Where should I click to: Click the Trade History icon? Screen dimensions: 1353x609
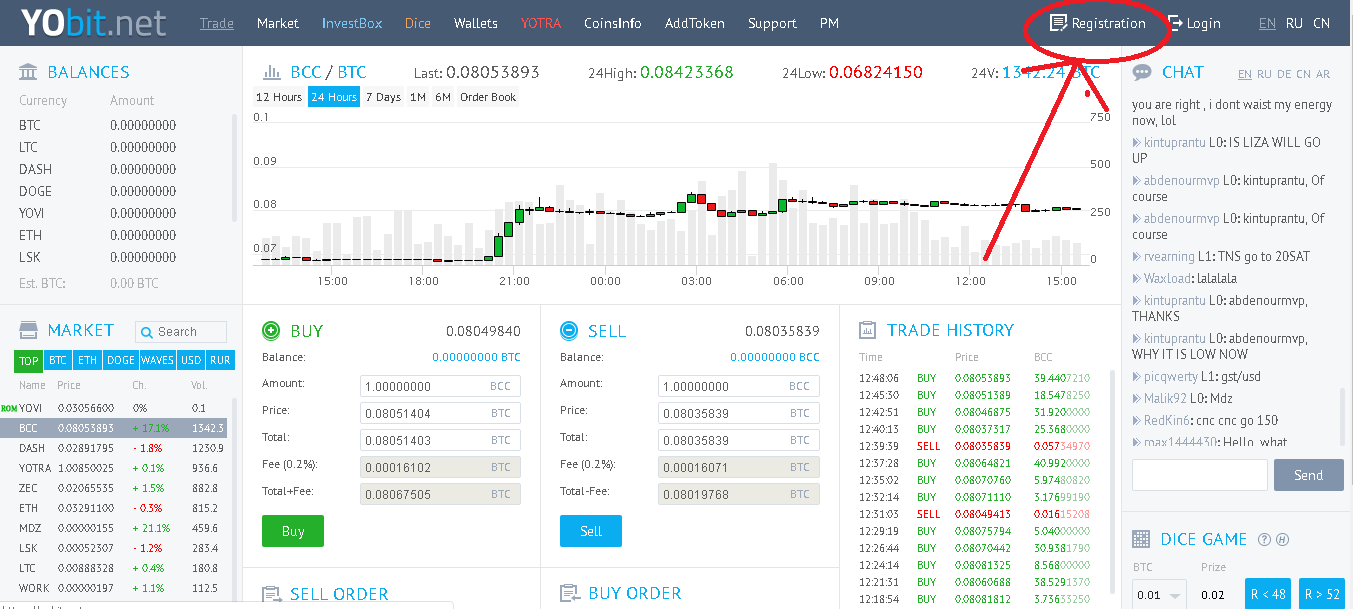[x=868, y=330]
